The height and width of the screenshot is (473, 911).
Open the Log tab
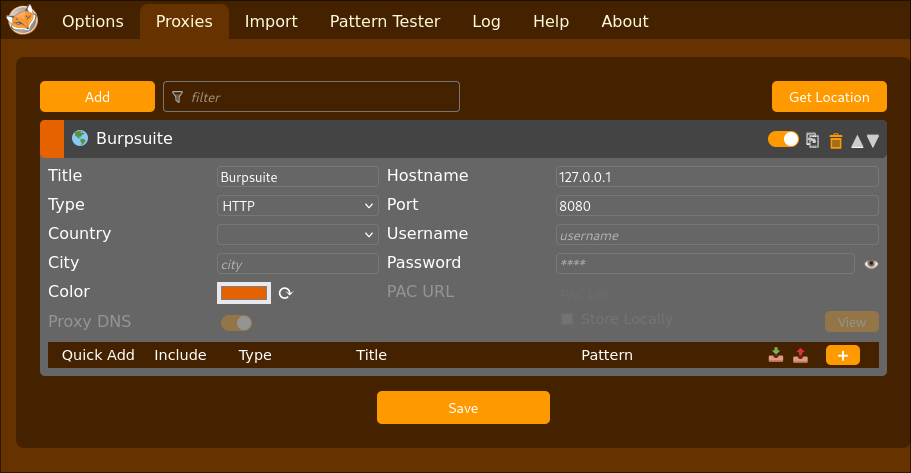tap(486, 22)
